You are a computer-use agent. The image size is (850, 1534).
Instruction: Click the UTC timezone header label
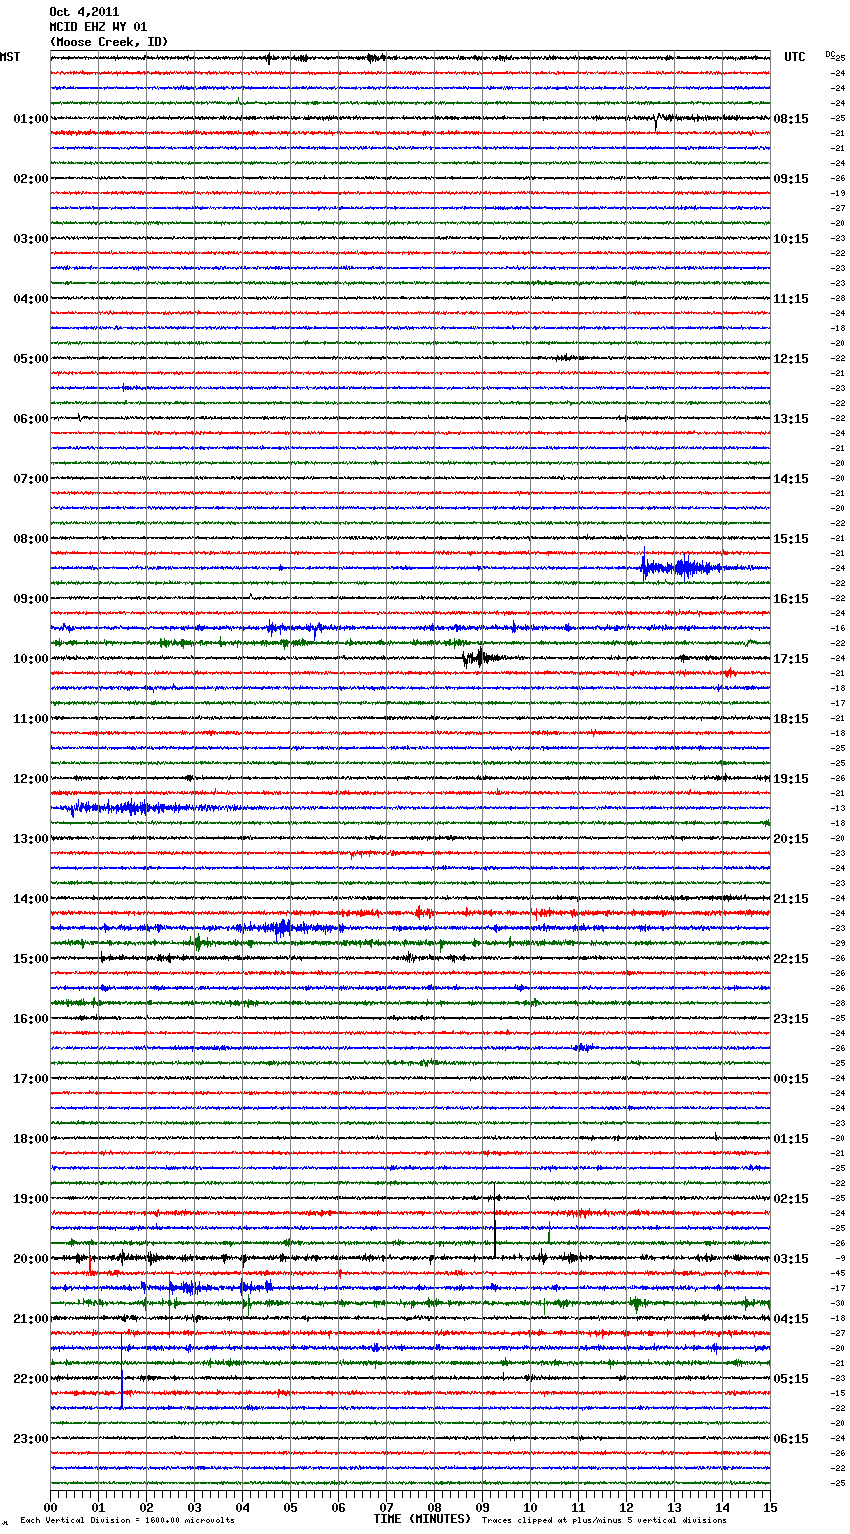click(x=794, y=57)
